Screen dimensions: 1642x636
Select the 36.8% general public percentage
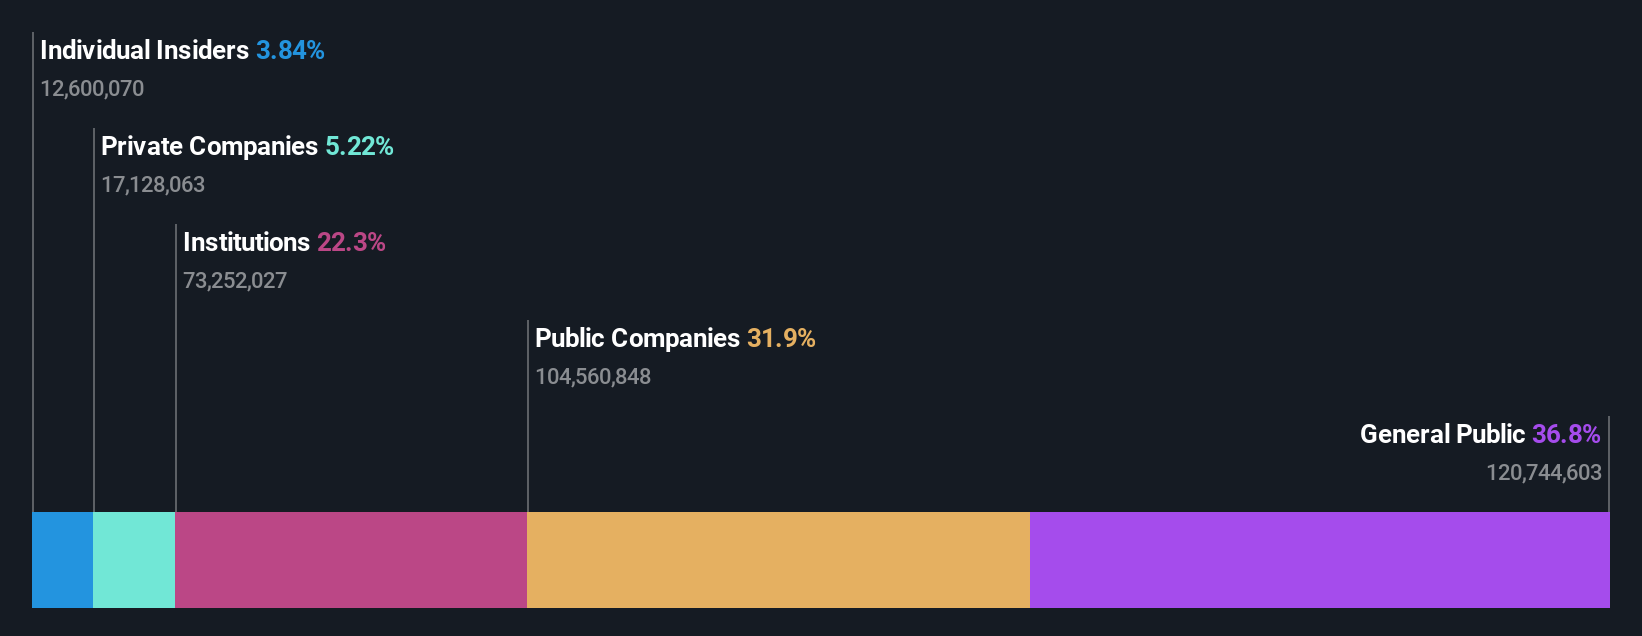pyautogui.click(x=1566, y=434)
